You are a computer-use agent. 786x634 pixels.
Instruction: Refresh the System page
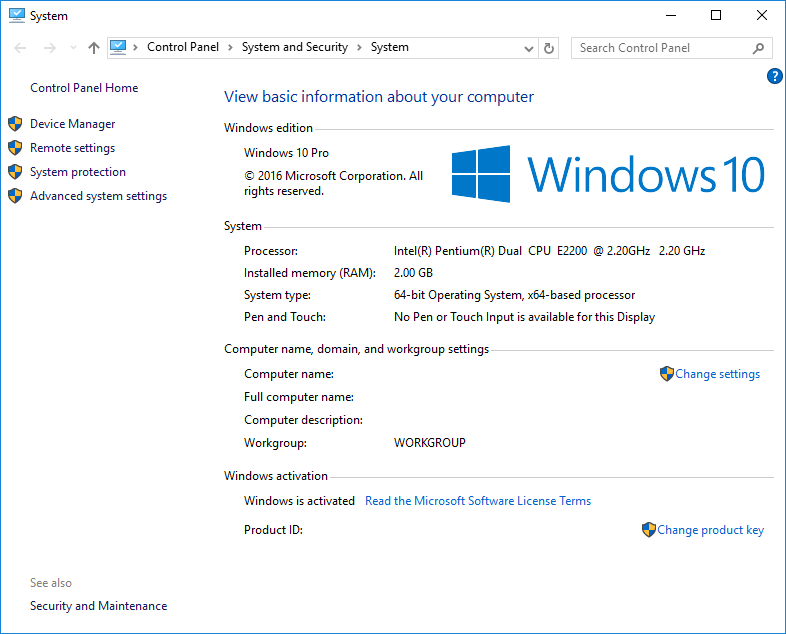pyautogui.click(x=549, y=48)
